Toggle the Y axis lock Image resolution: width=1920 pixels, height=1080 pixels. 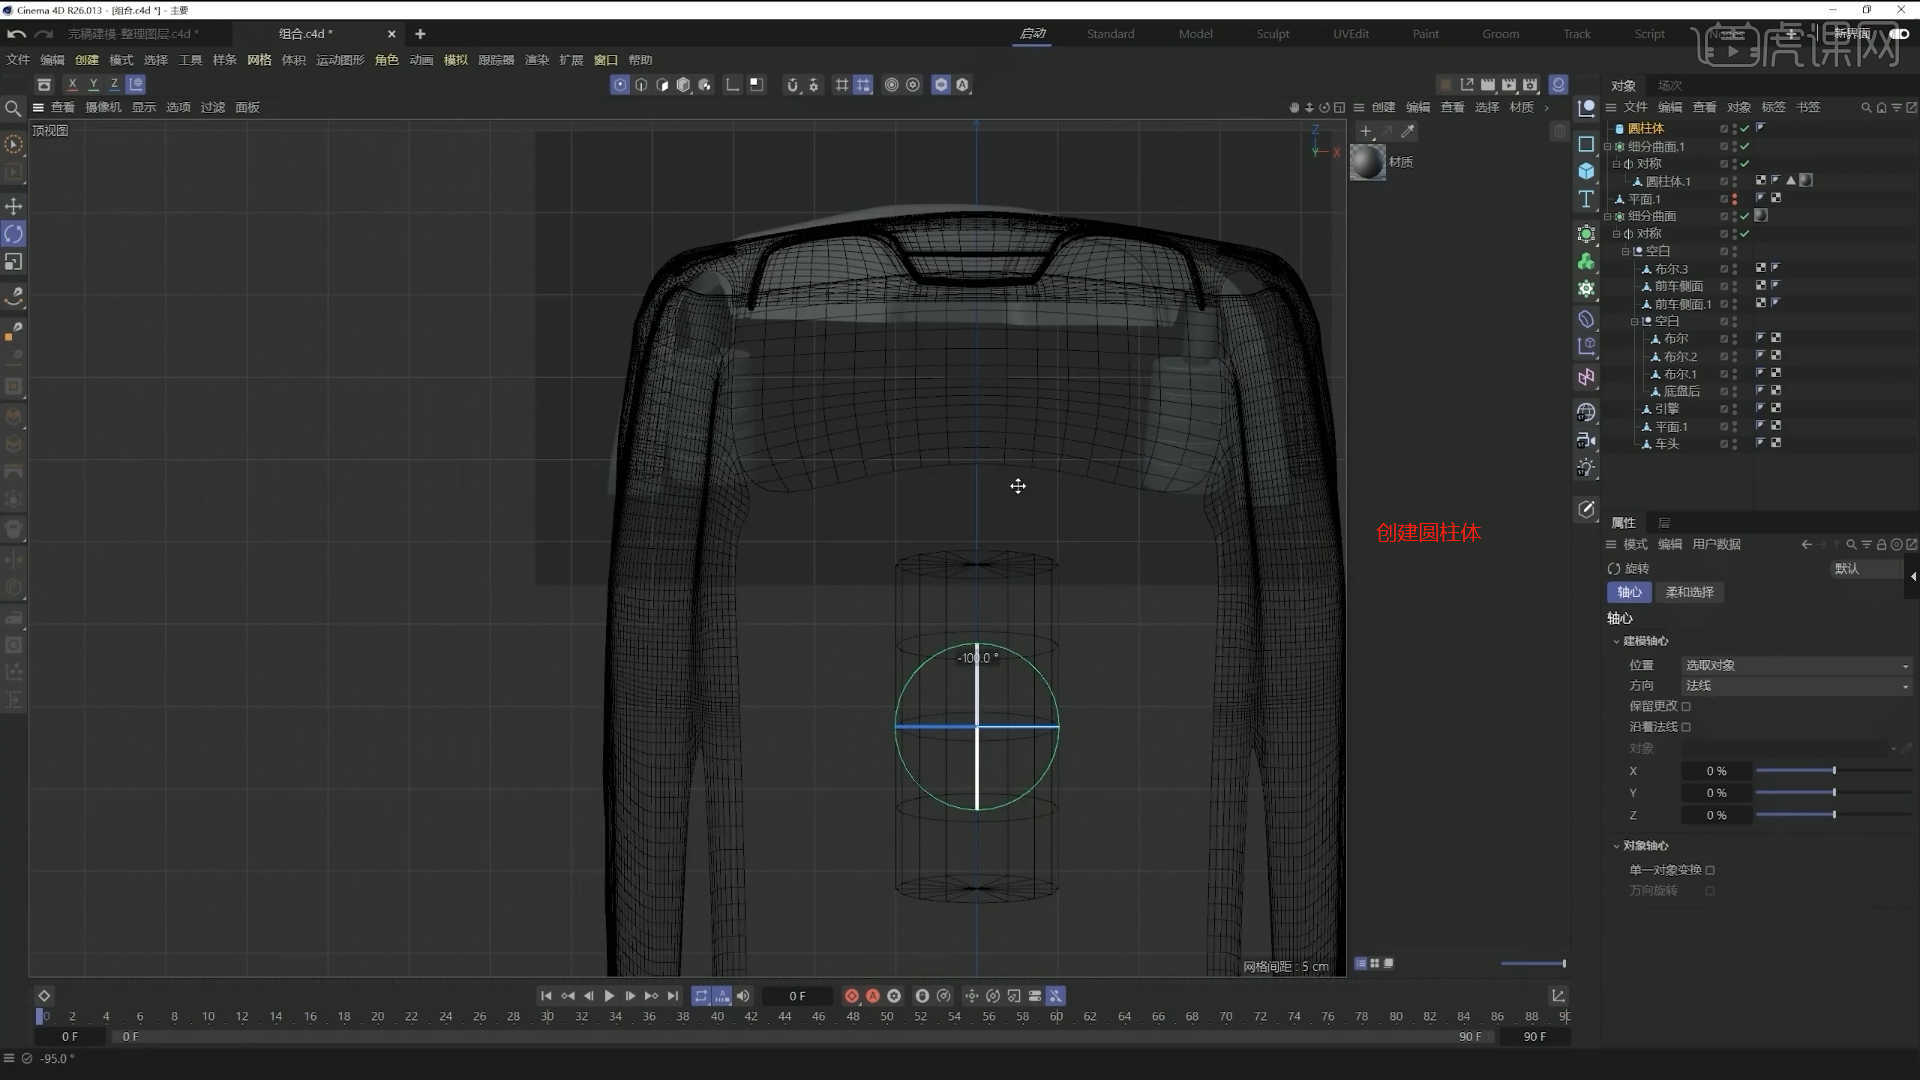pyautogui.click(x=93, y=84)
